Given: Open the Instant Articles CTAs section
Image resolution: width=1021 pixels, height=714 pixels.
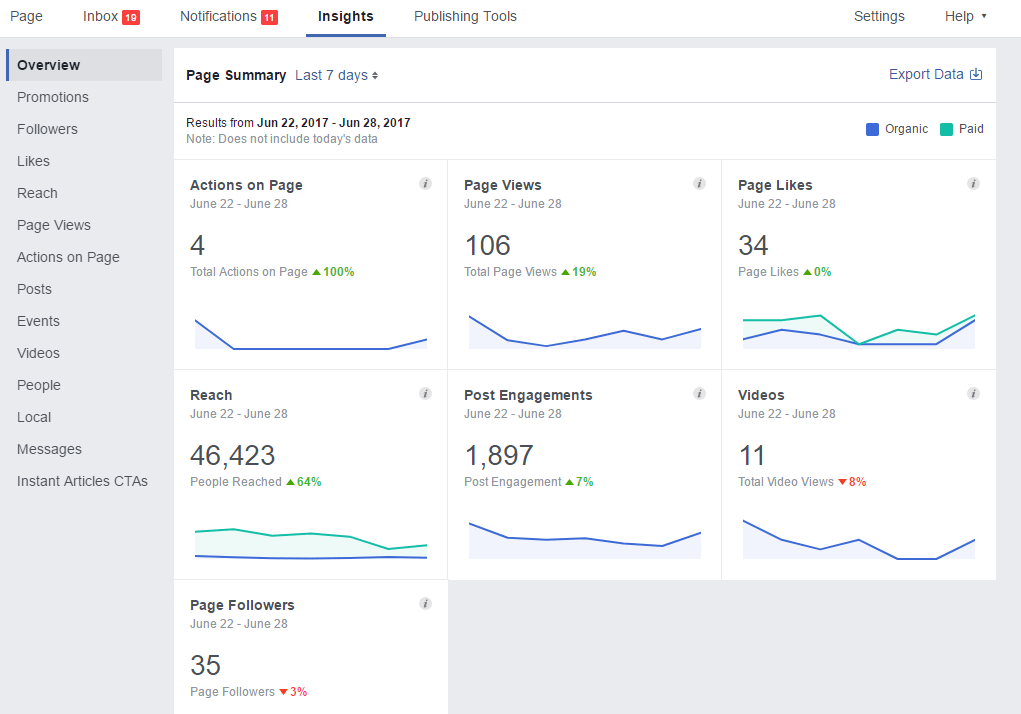Looking at the screenshot, I should tap(82, 481).
